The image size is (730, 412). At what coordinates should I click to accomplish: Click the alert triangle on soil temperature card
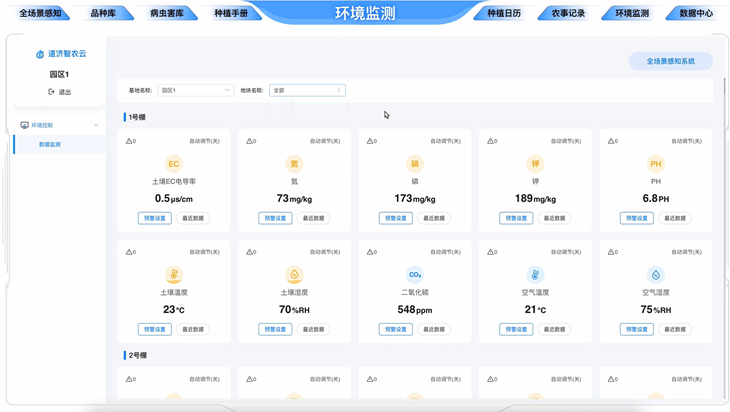(x=129, y=252)
